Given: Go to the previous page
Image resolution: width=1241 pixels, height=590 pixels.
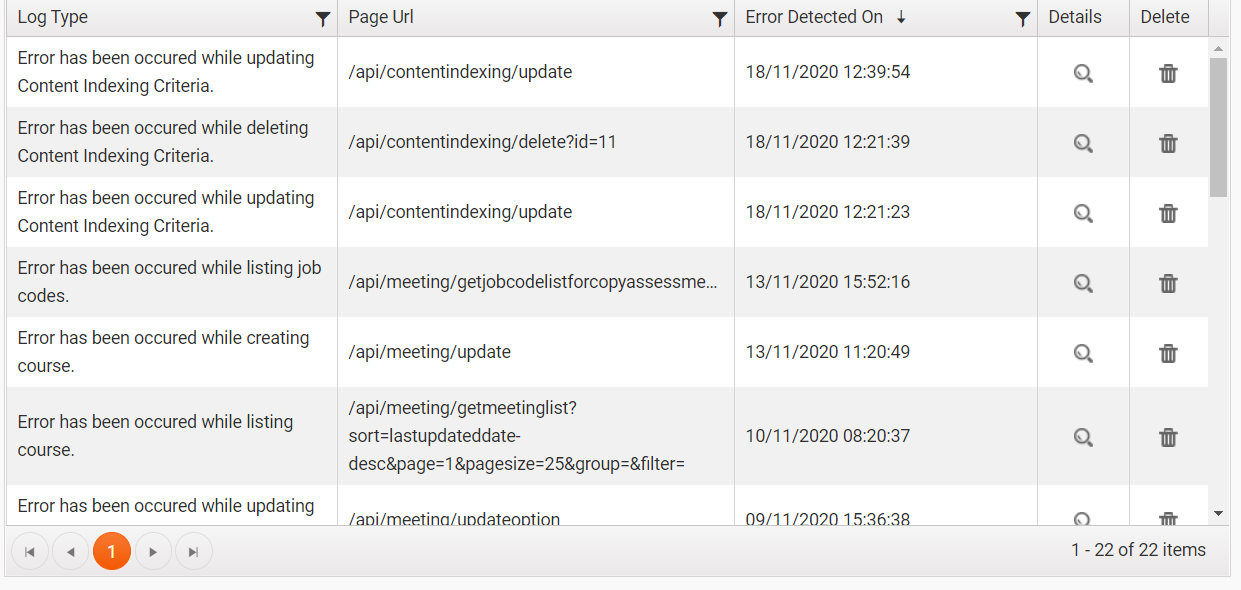Looking at the screenshot, I should (x=71, y=551).
